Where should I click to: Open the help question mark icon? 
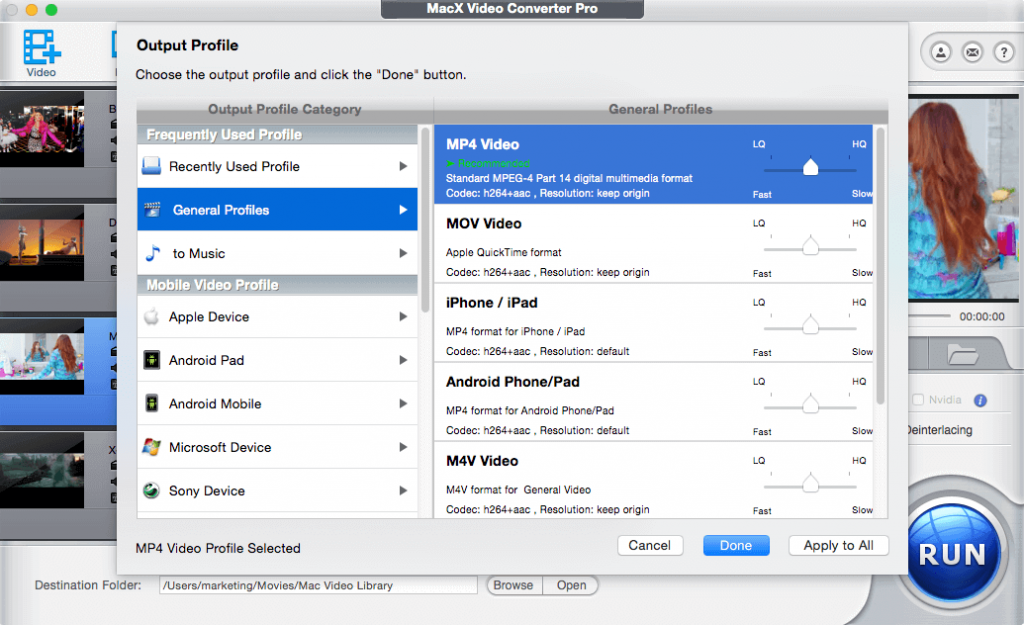pos(1004,52)
